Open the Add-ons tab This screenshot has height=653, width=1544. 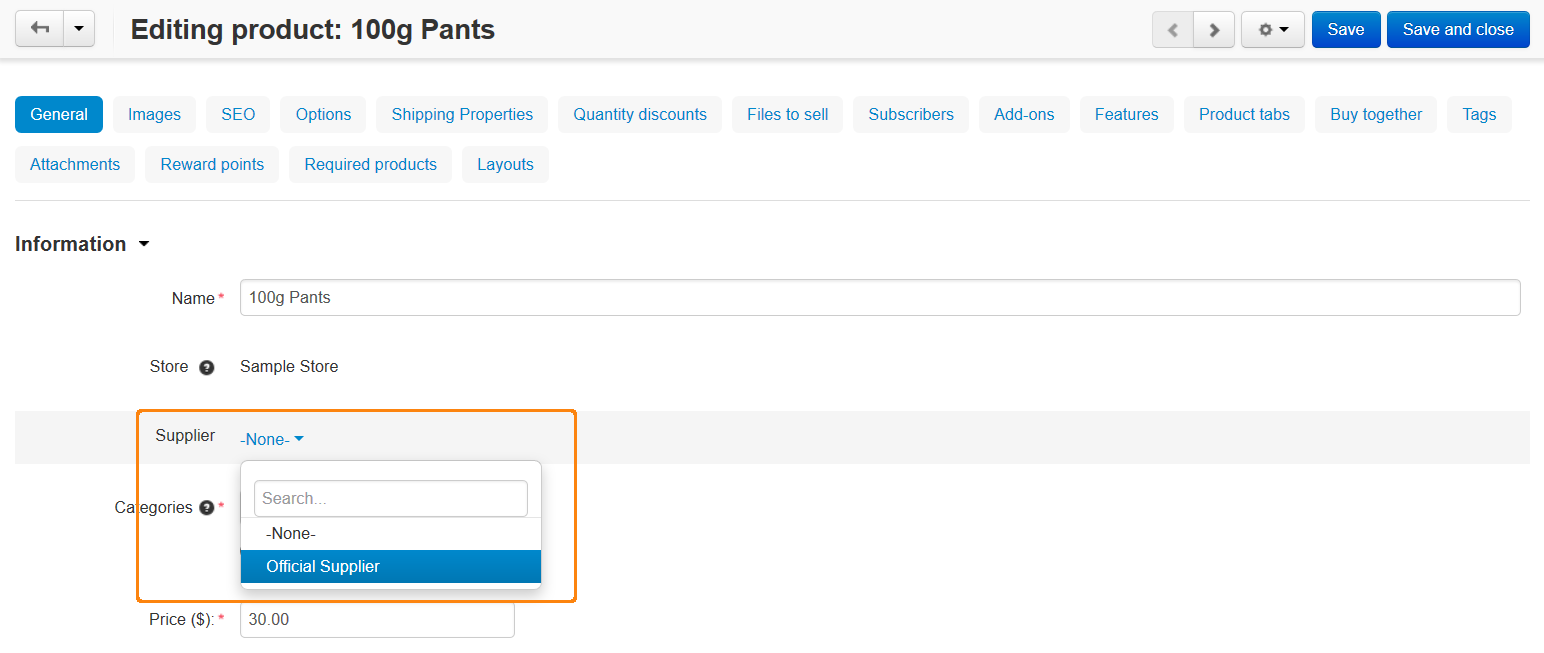pos(1024,114)
